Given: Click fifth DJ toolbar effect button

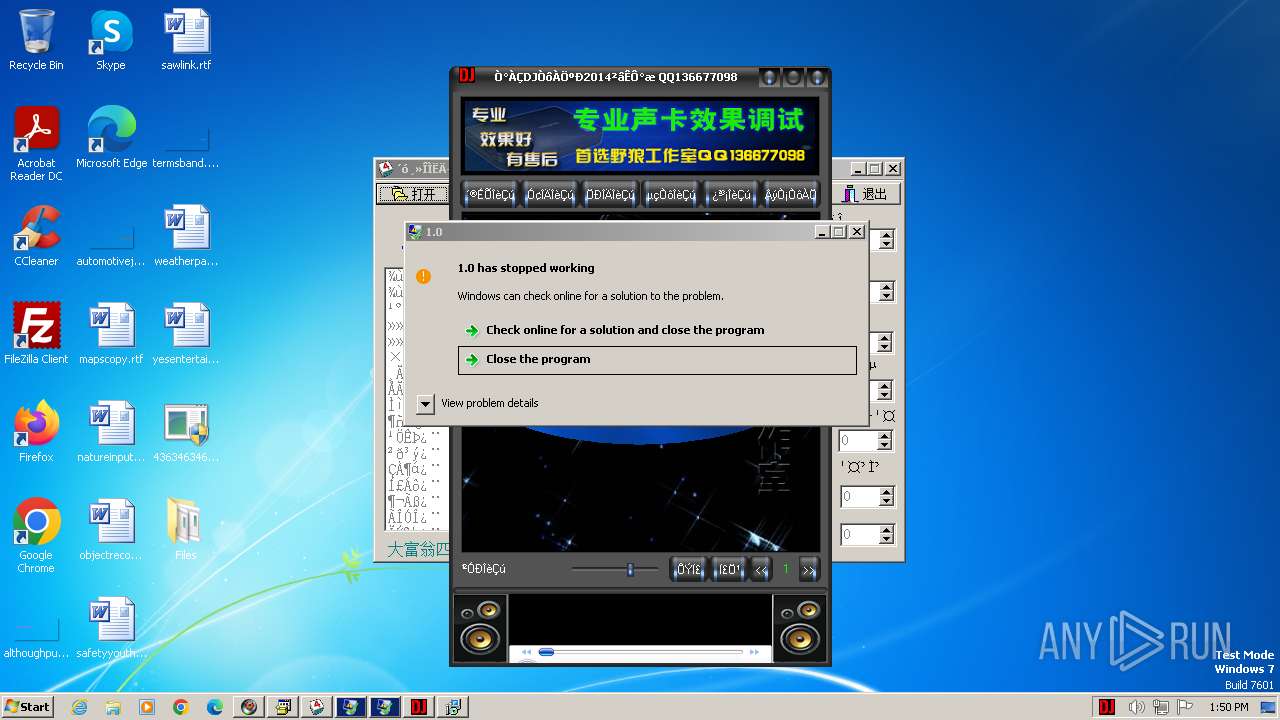Looking at the screenshot, I should point(731,195).
